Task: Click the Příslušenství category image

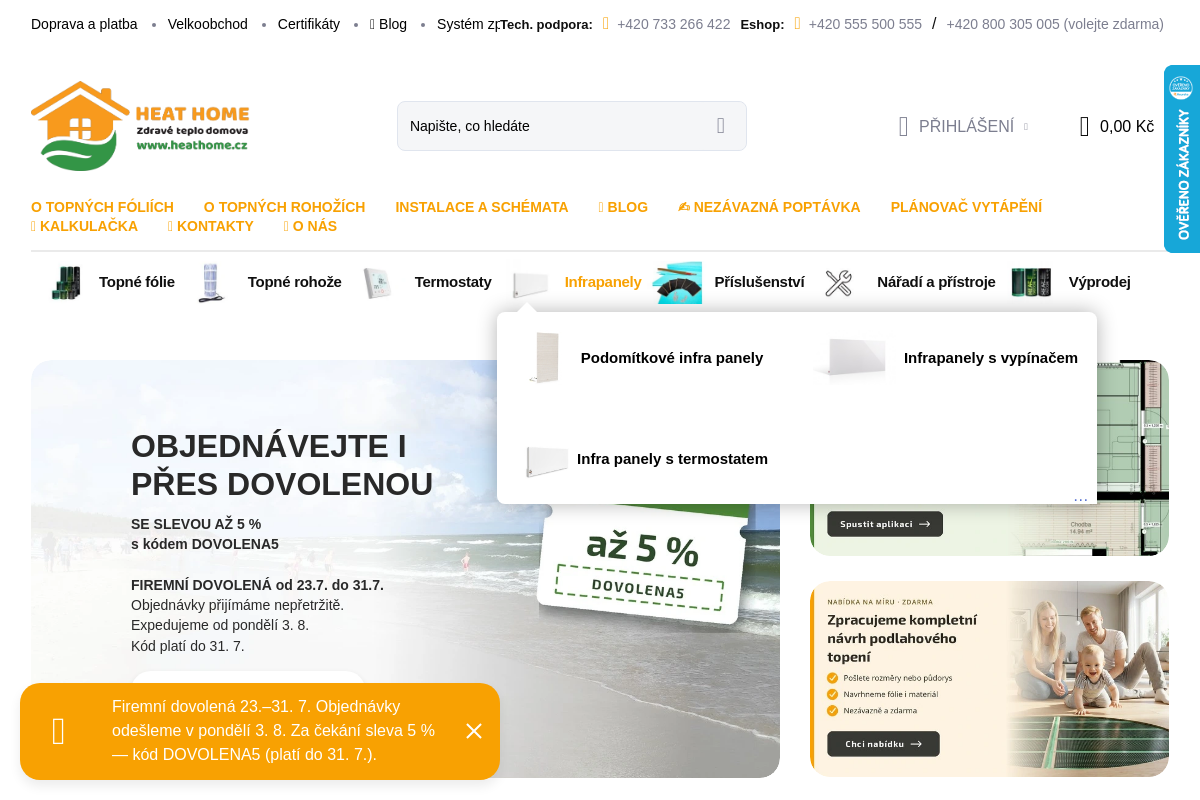Action: pos(677,282)
